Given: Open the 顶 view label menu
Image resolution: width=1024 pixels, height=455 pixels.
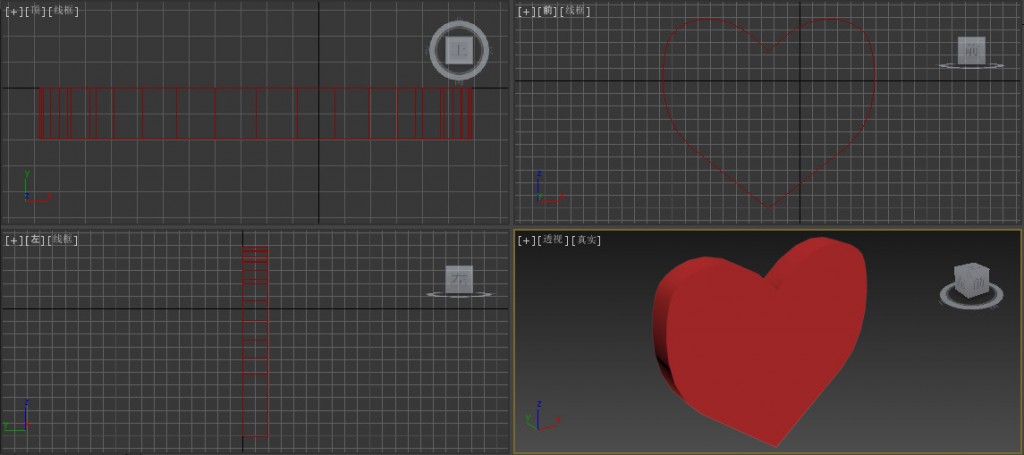Looking at the screenshot, I should (x=35, y=11).
